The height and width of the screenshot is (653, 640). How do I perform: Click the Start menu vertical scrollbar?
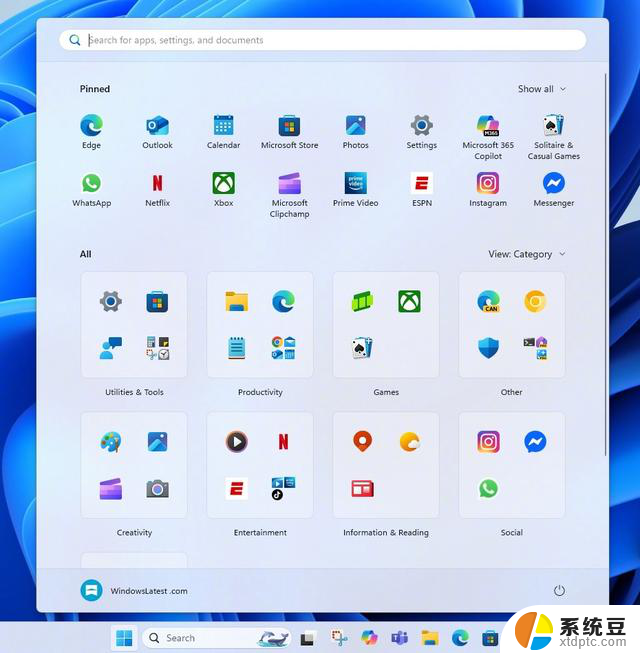click(605, 264)
